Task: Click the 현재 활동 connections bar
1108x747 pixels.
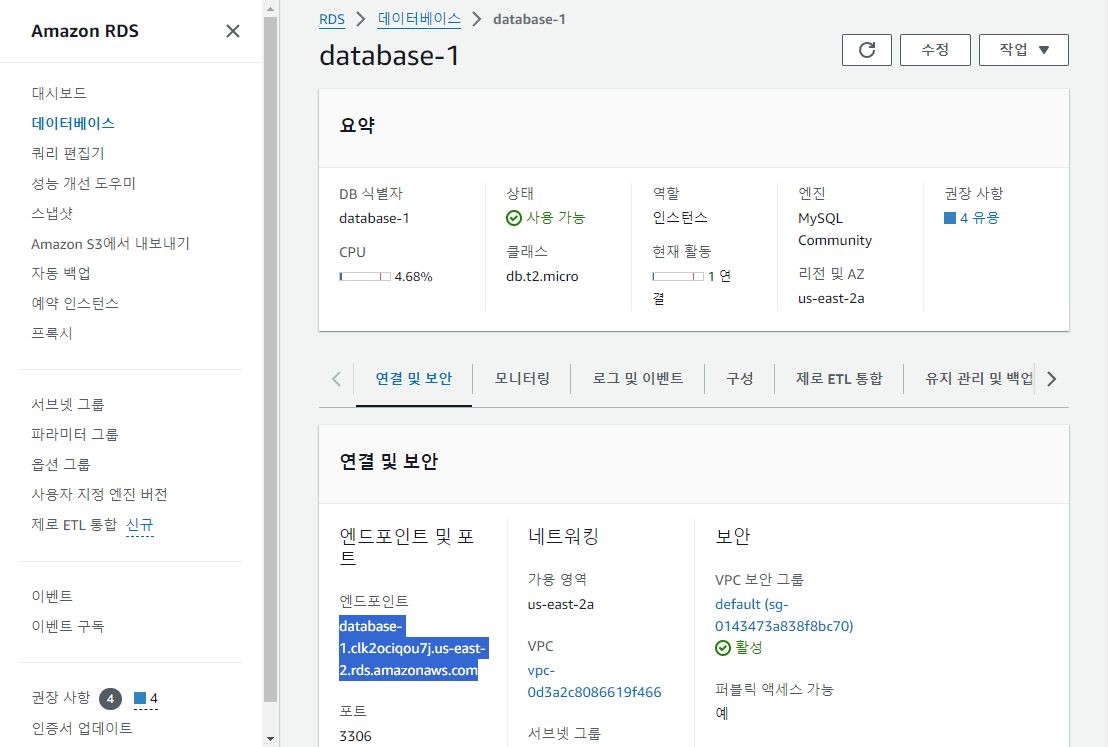Action: [678, 276]
